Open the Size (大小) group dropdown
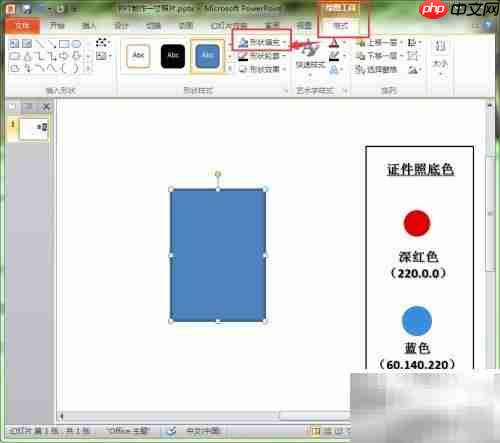 coord(440,57)
